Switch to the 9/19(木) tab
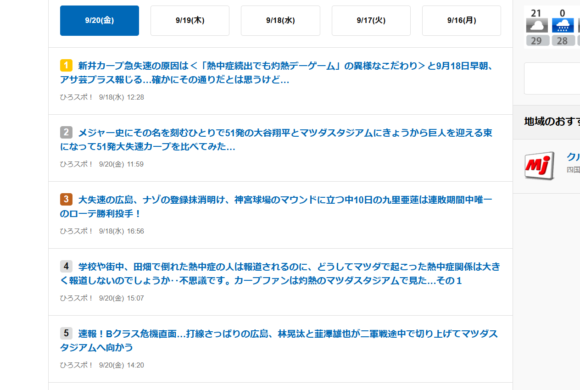This screenshot has width=580, height=390. coord(190,21)
